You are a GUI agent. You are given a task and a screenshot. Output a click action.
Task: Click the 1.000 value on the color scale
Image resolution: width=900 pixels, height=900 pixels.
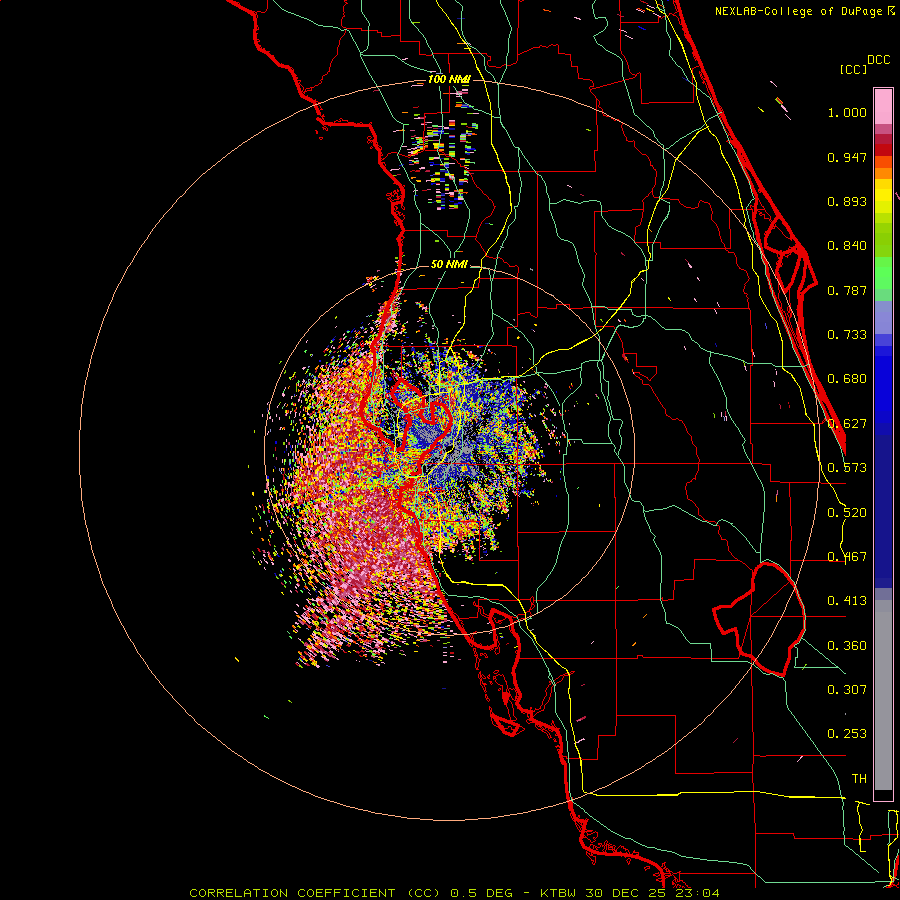(847, 112)
